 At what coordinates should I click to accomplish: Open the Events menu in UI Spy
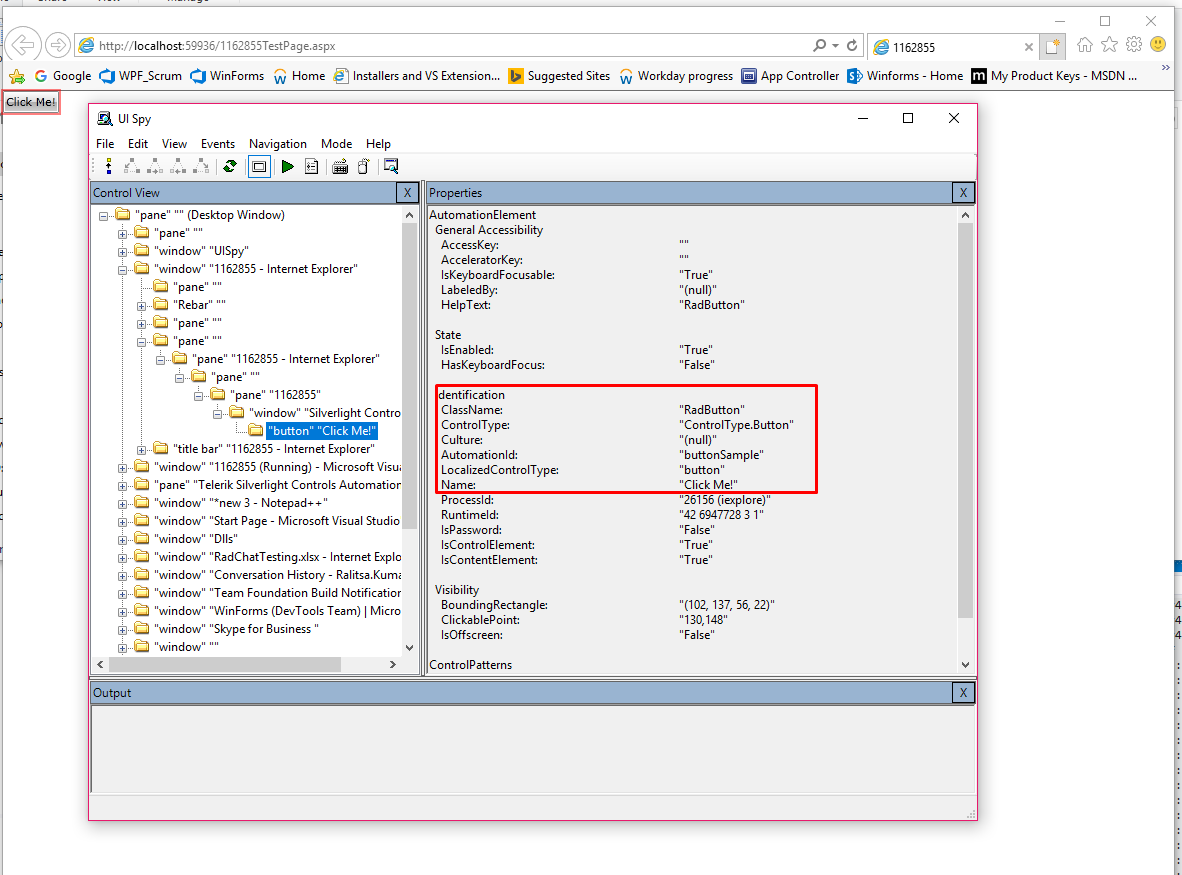coord(218,144)
